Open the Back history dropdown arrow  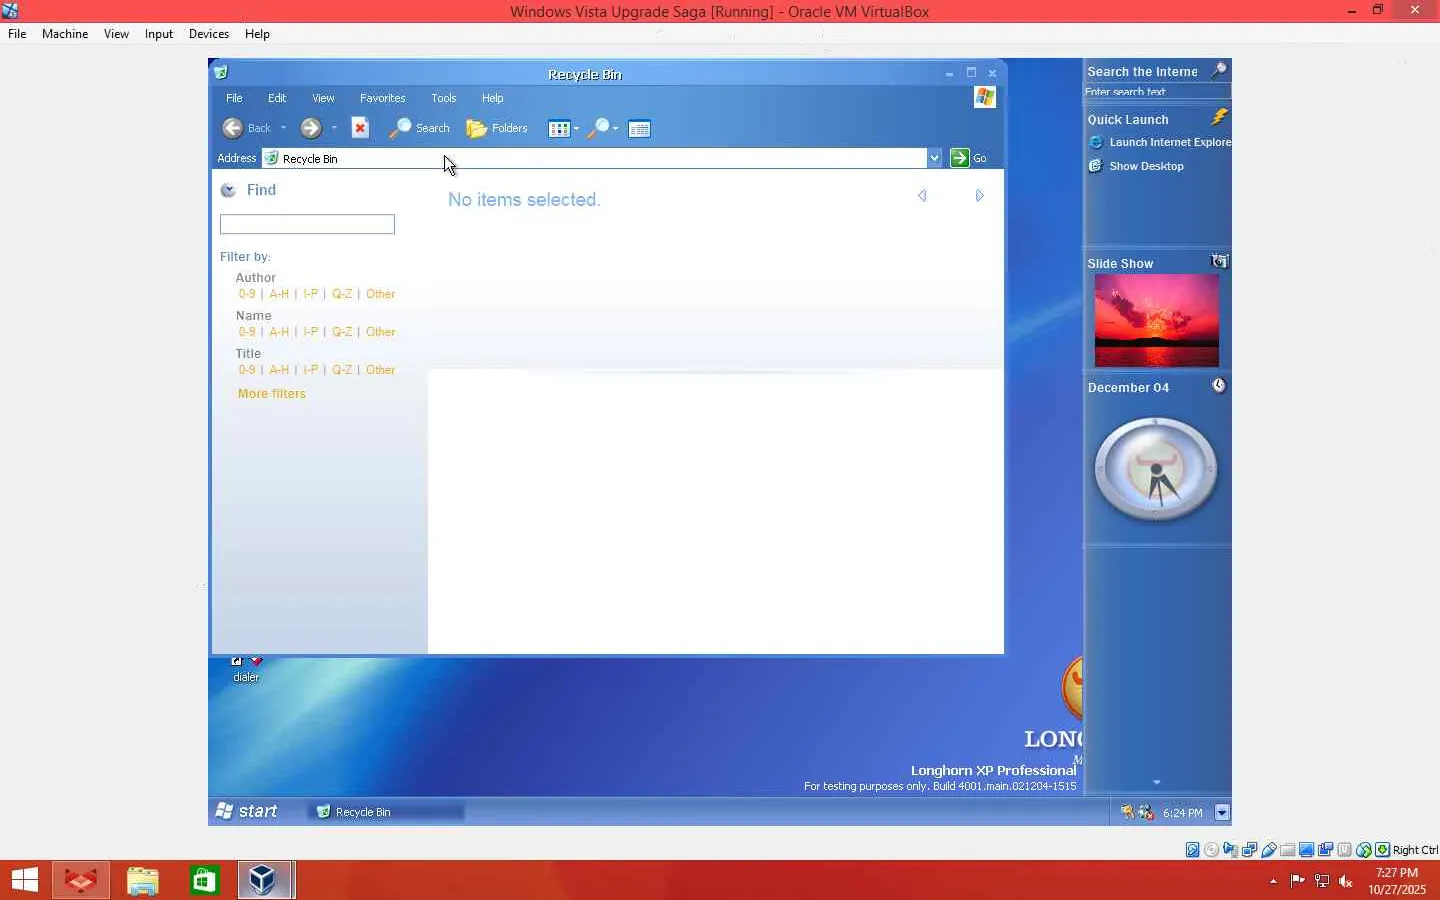[283, 128]
